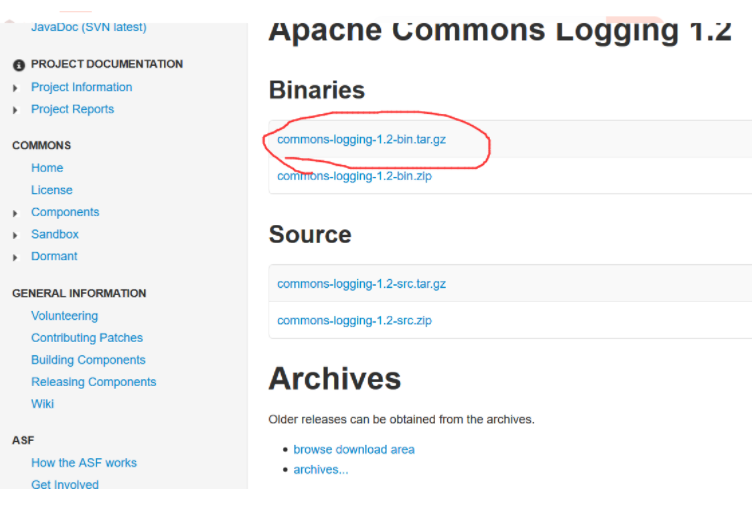The image size is (752, 507).
Task: Click the Apache Commons Logging 1.2 title
Action: click(x=500, y=34)
